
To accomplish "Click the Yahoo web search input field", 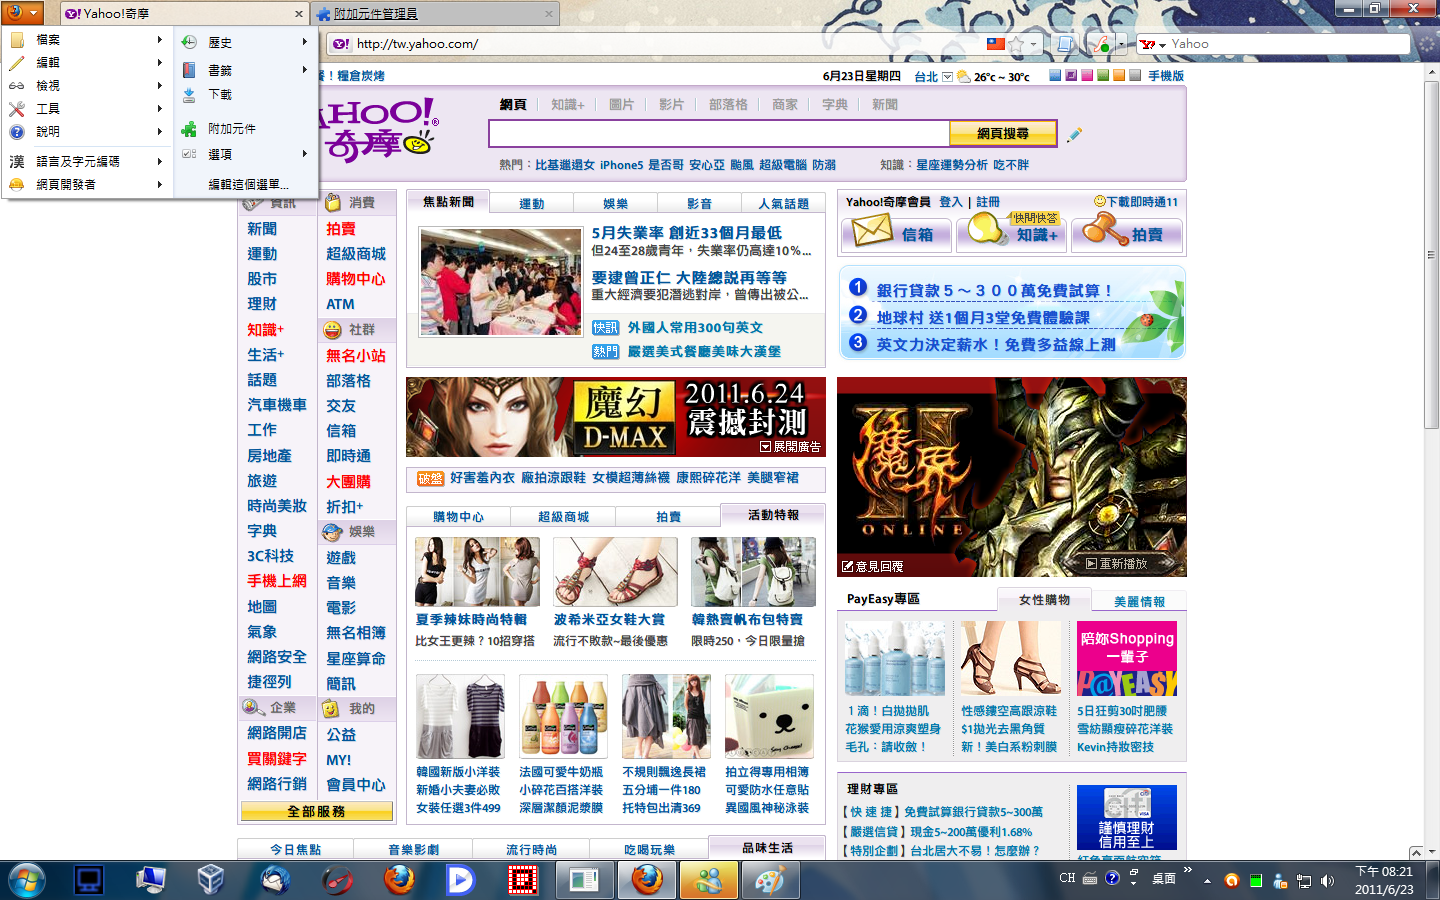I will click(719, 133).
